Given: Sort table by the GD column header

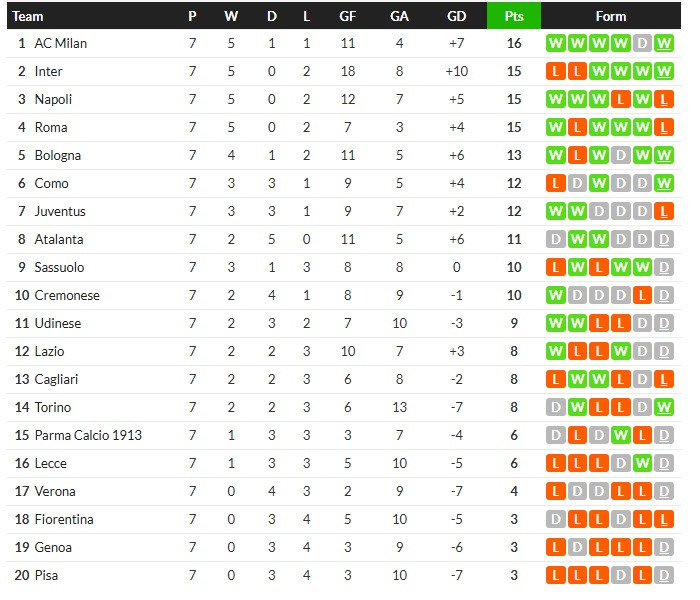Looking at the screenshot, I should [456, 16].
